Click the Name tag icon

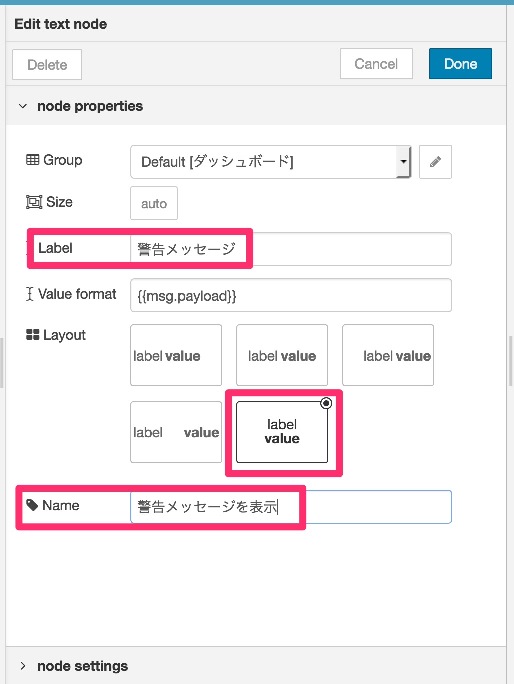(32, 505)
